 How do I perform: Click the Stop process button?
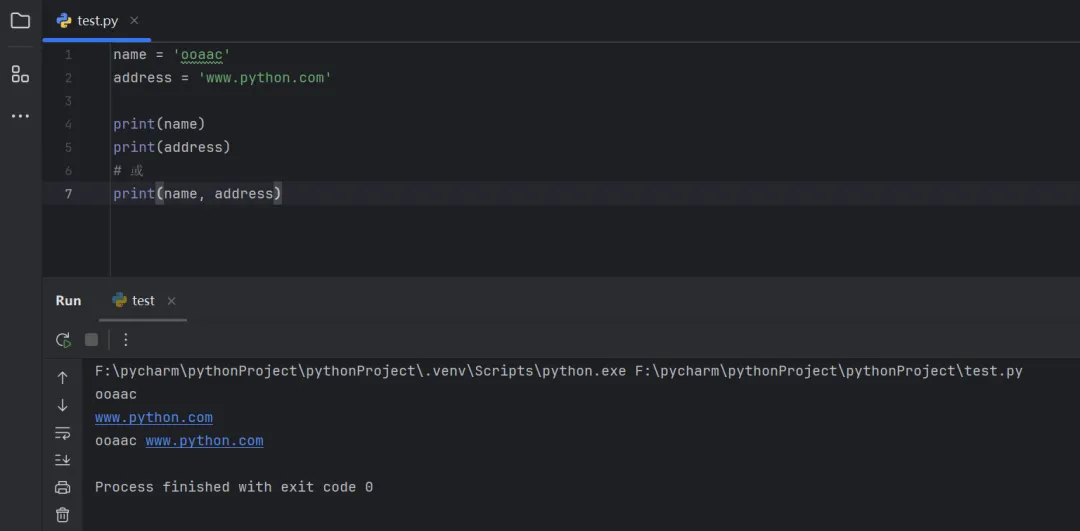92,340
